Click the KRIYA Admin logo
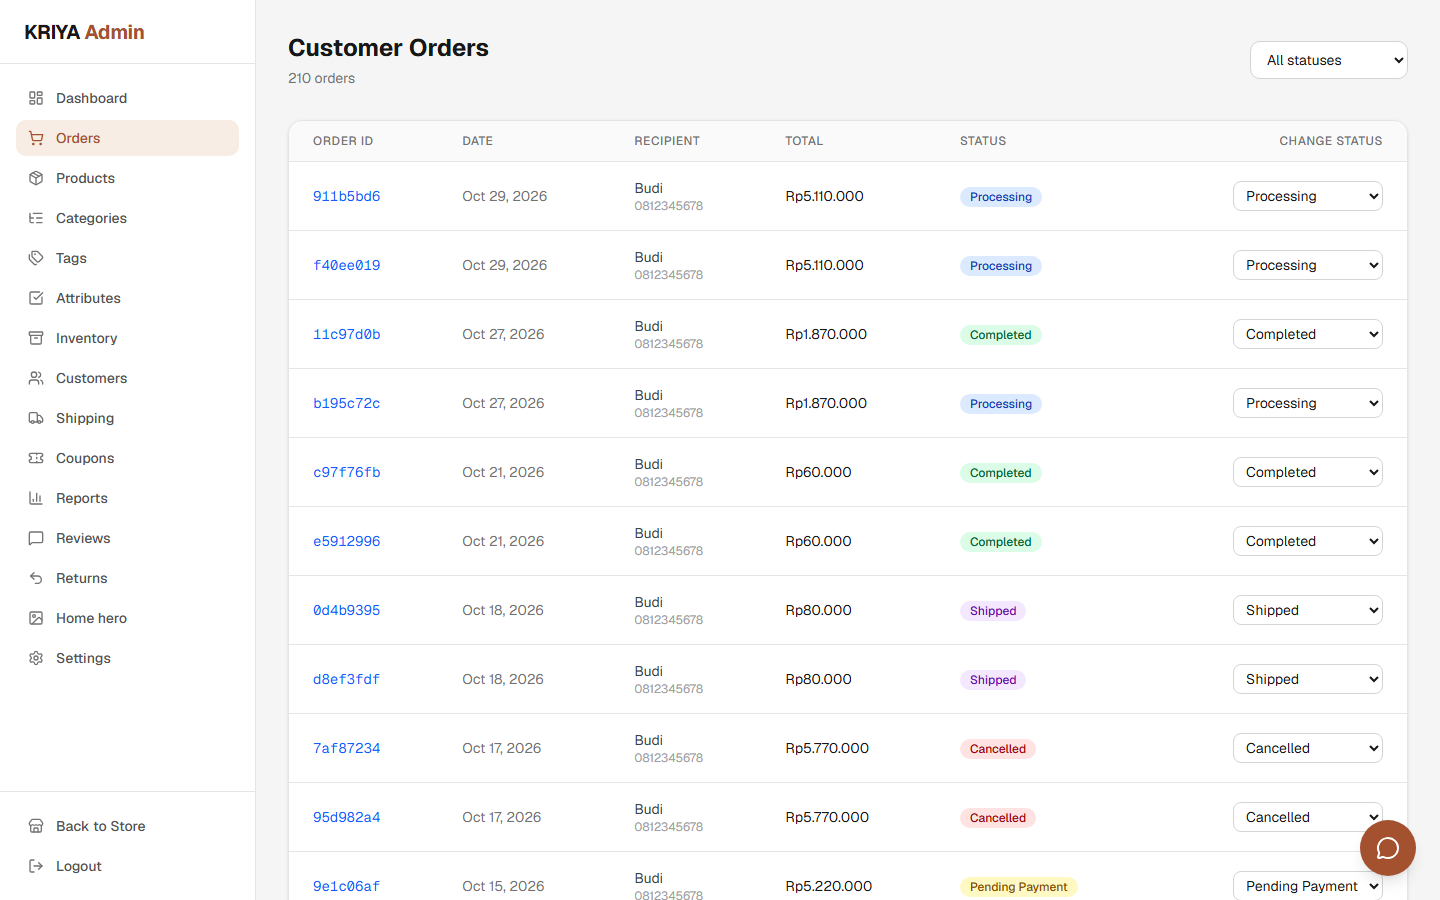This screenshot has height=900, width=1440. pos(85,32)
